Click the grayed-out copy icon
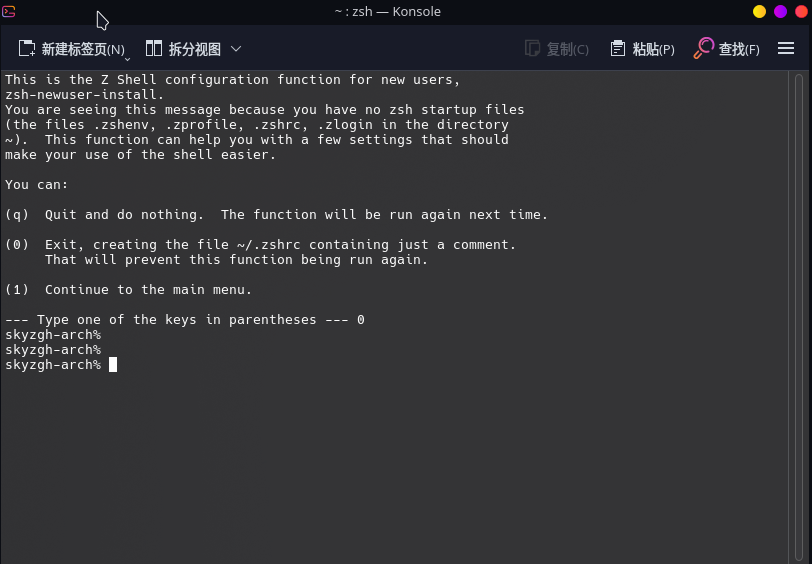Image resolution: width=812 pixels, height=564 pixels. [532, 48]
